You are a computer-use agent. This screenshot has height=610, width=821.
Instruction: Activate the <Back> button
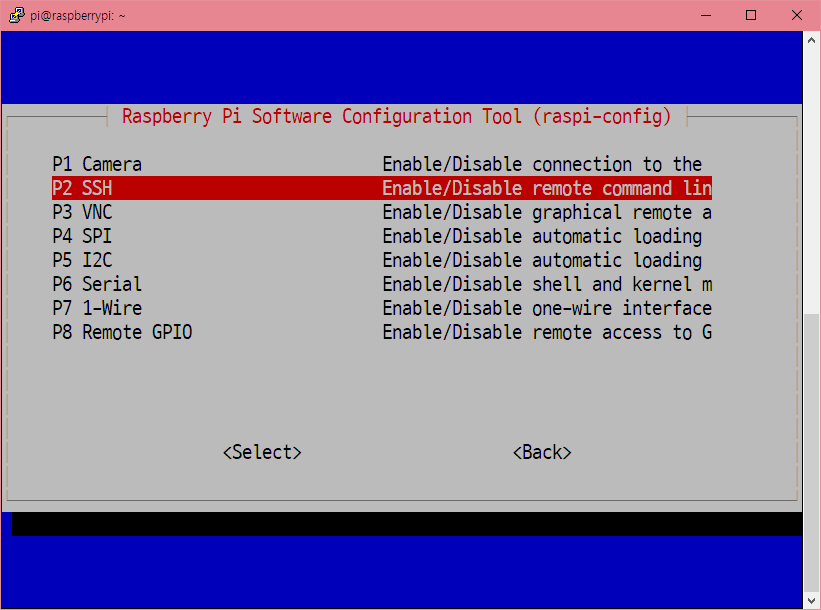tap(542, 452)
